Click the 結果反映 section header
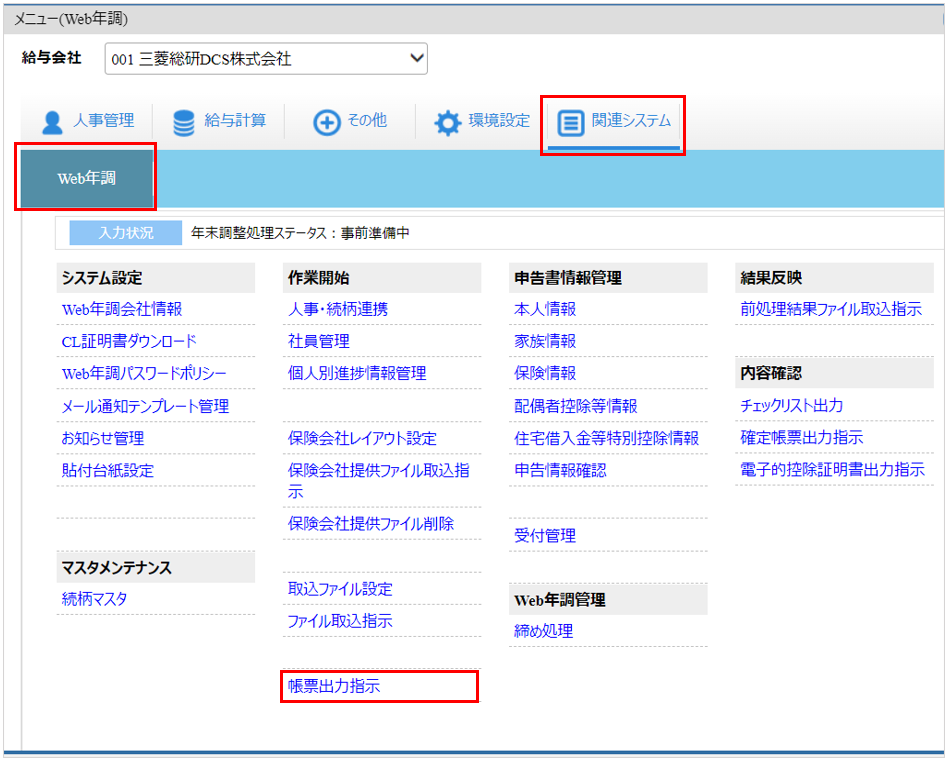The image size is (948, 761). click(834, 278)
